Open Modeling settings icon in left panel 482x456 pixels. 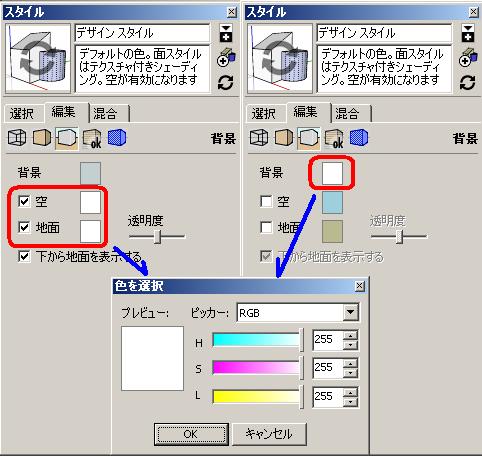coord(117,138)
